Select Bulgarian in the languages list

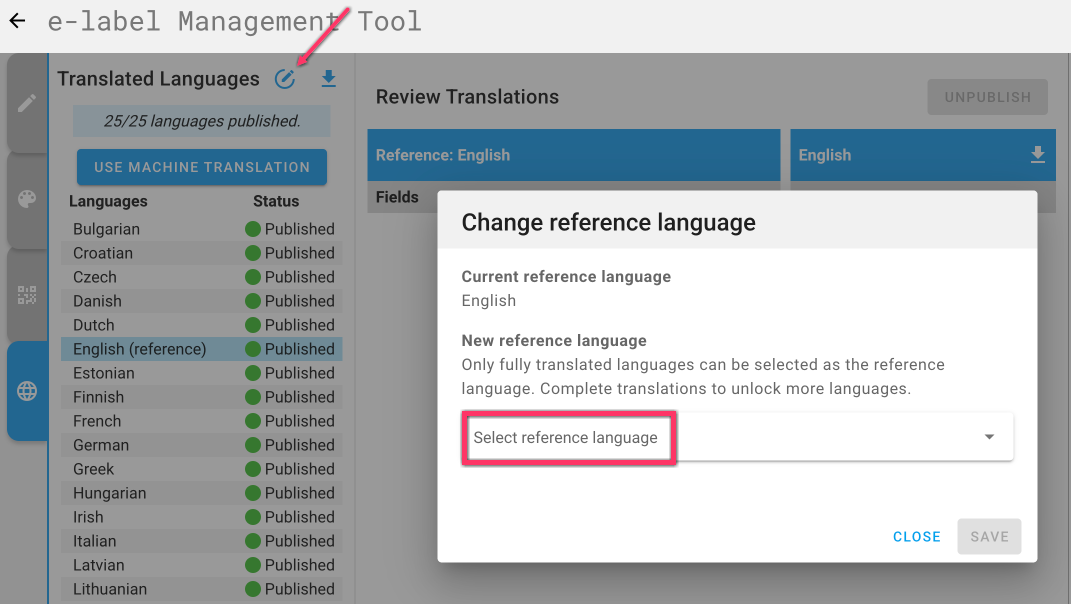(x=106, y=229)
